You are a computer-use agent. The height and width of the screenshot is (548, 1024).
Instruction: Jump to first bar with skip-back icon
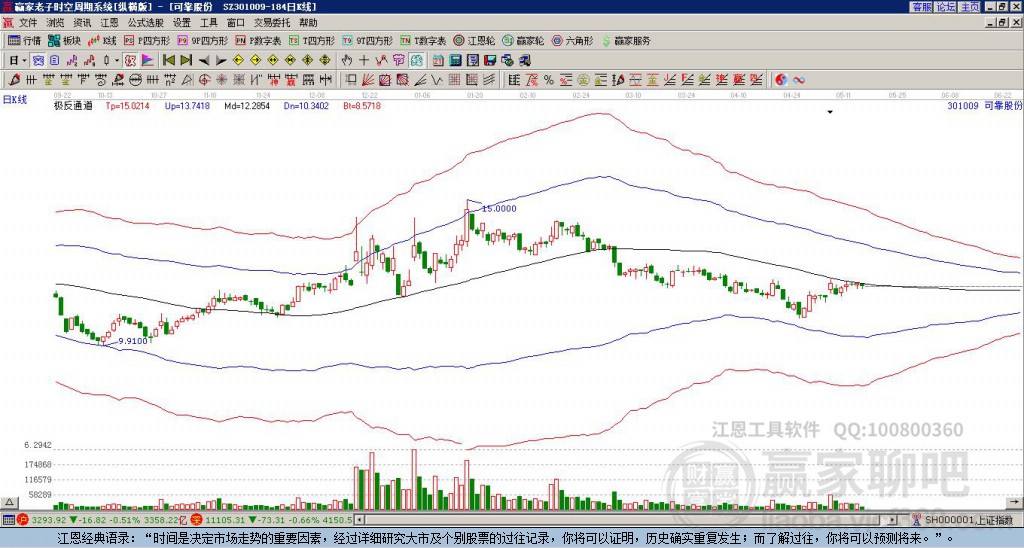pyautogui.click(x=168, y=61)
